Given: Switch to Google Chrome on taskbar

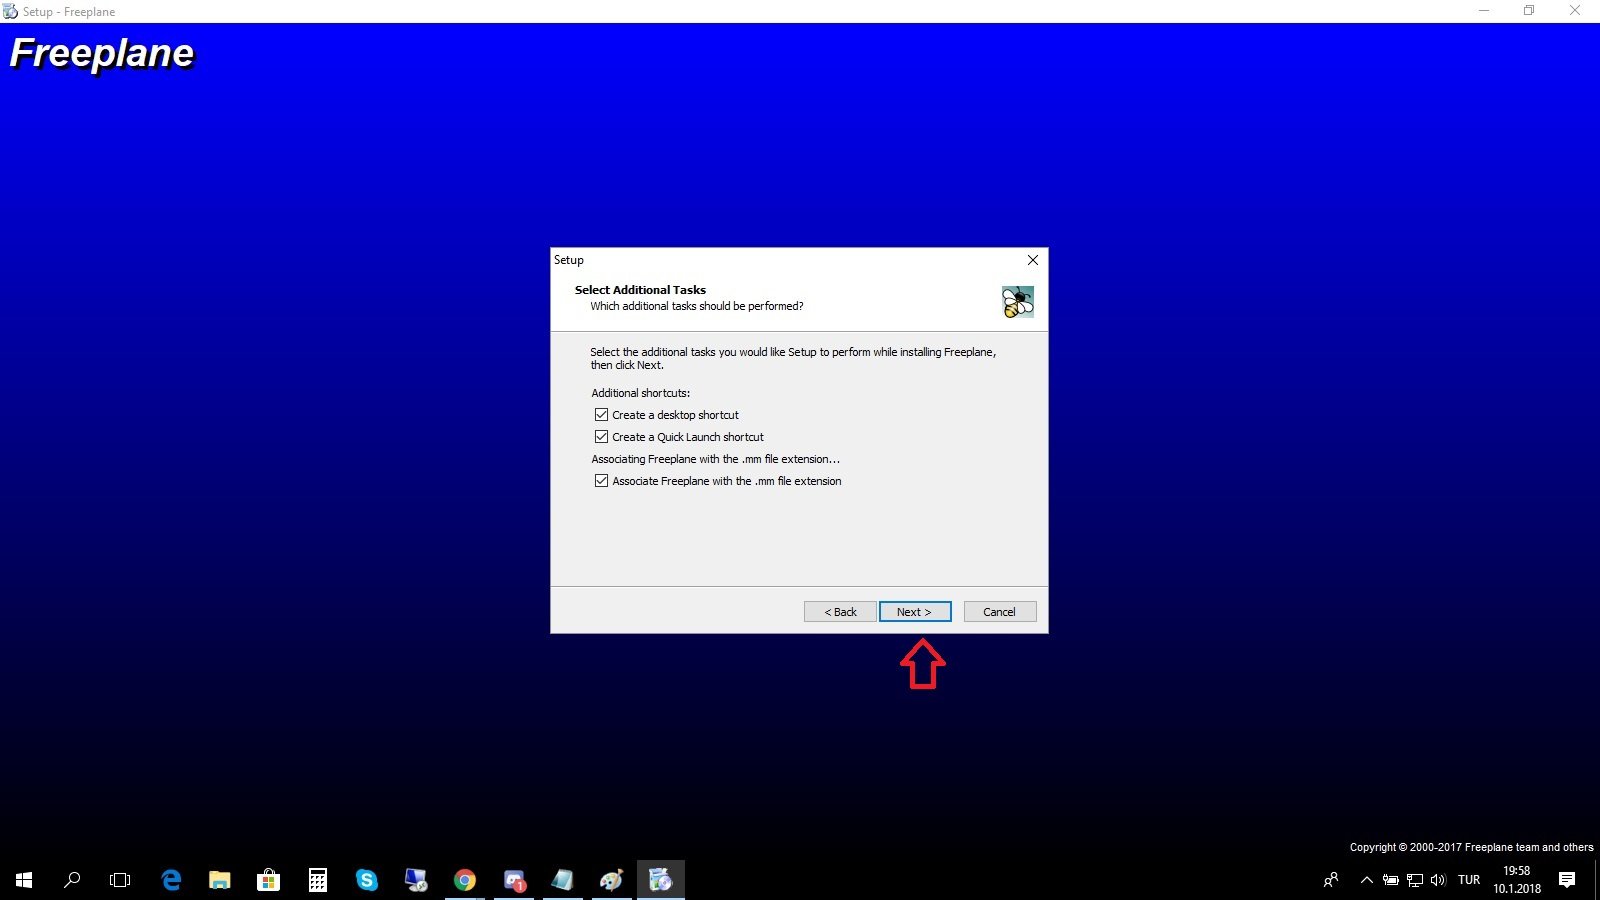Looking at the screenshot, I should pos(465,880).
